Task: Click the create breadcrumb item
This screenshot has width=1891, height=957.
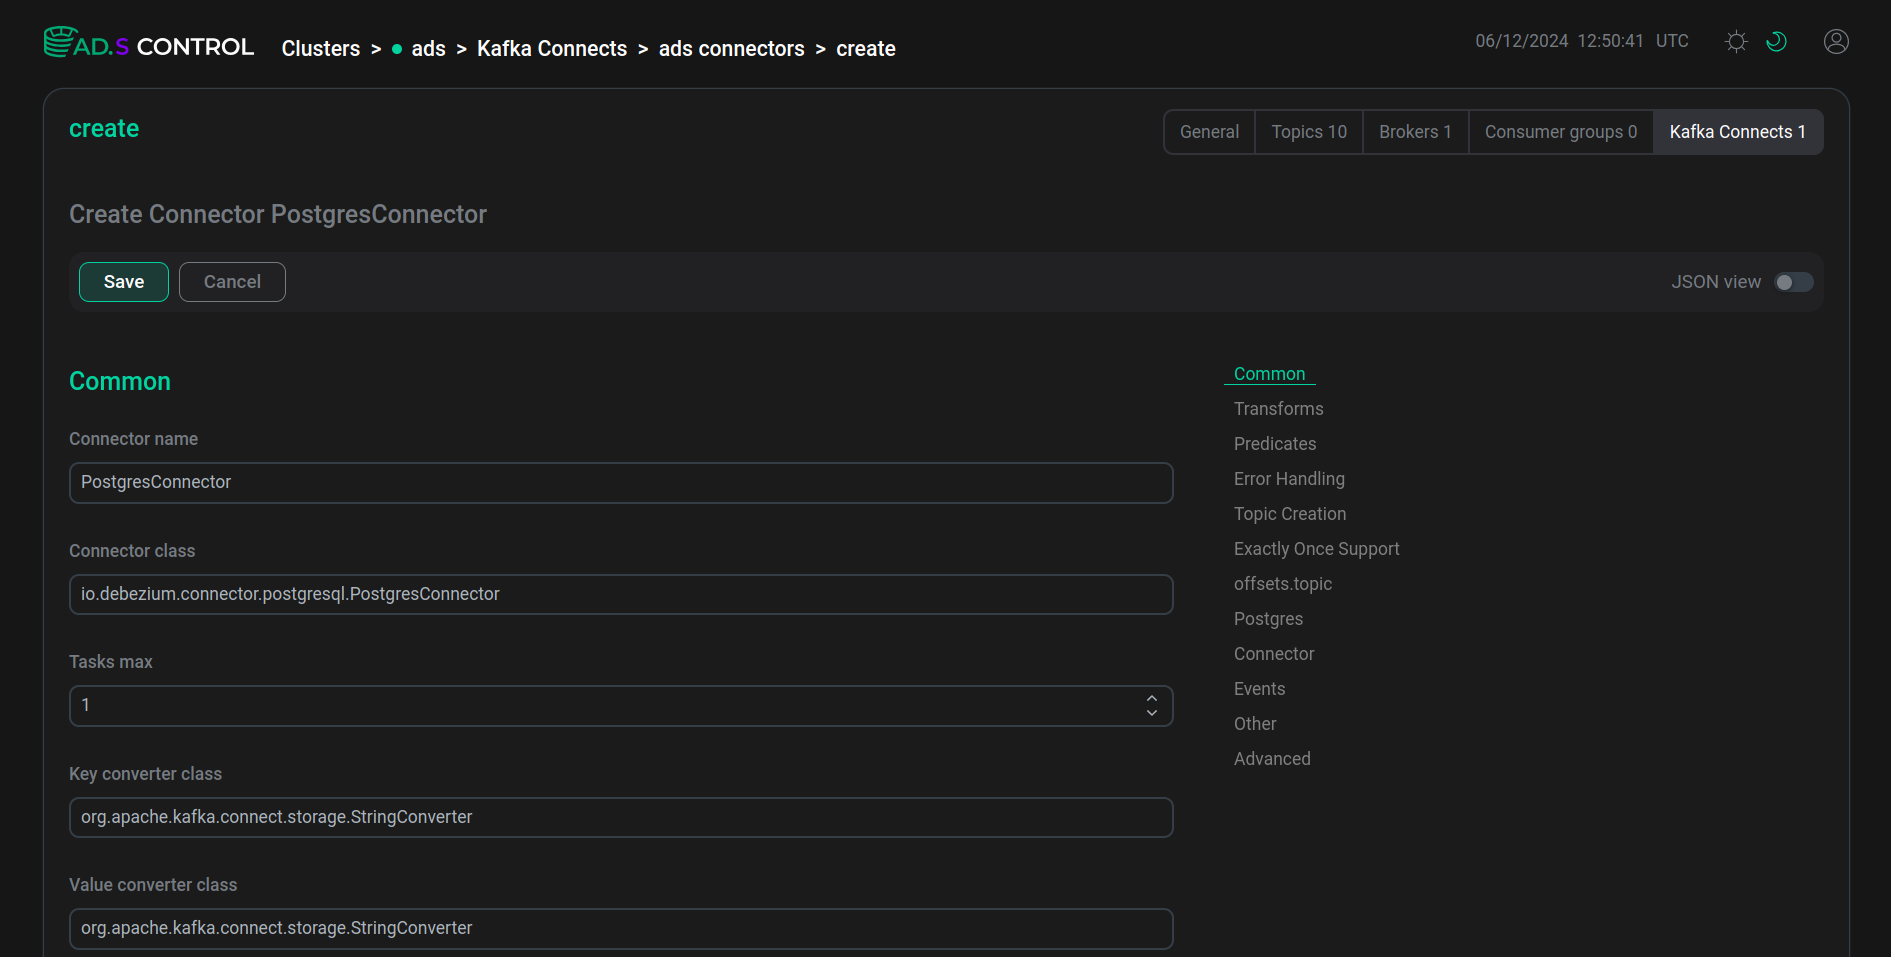Action: point(866,49)
